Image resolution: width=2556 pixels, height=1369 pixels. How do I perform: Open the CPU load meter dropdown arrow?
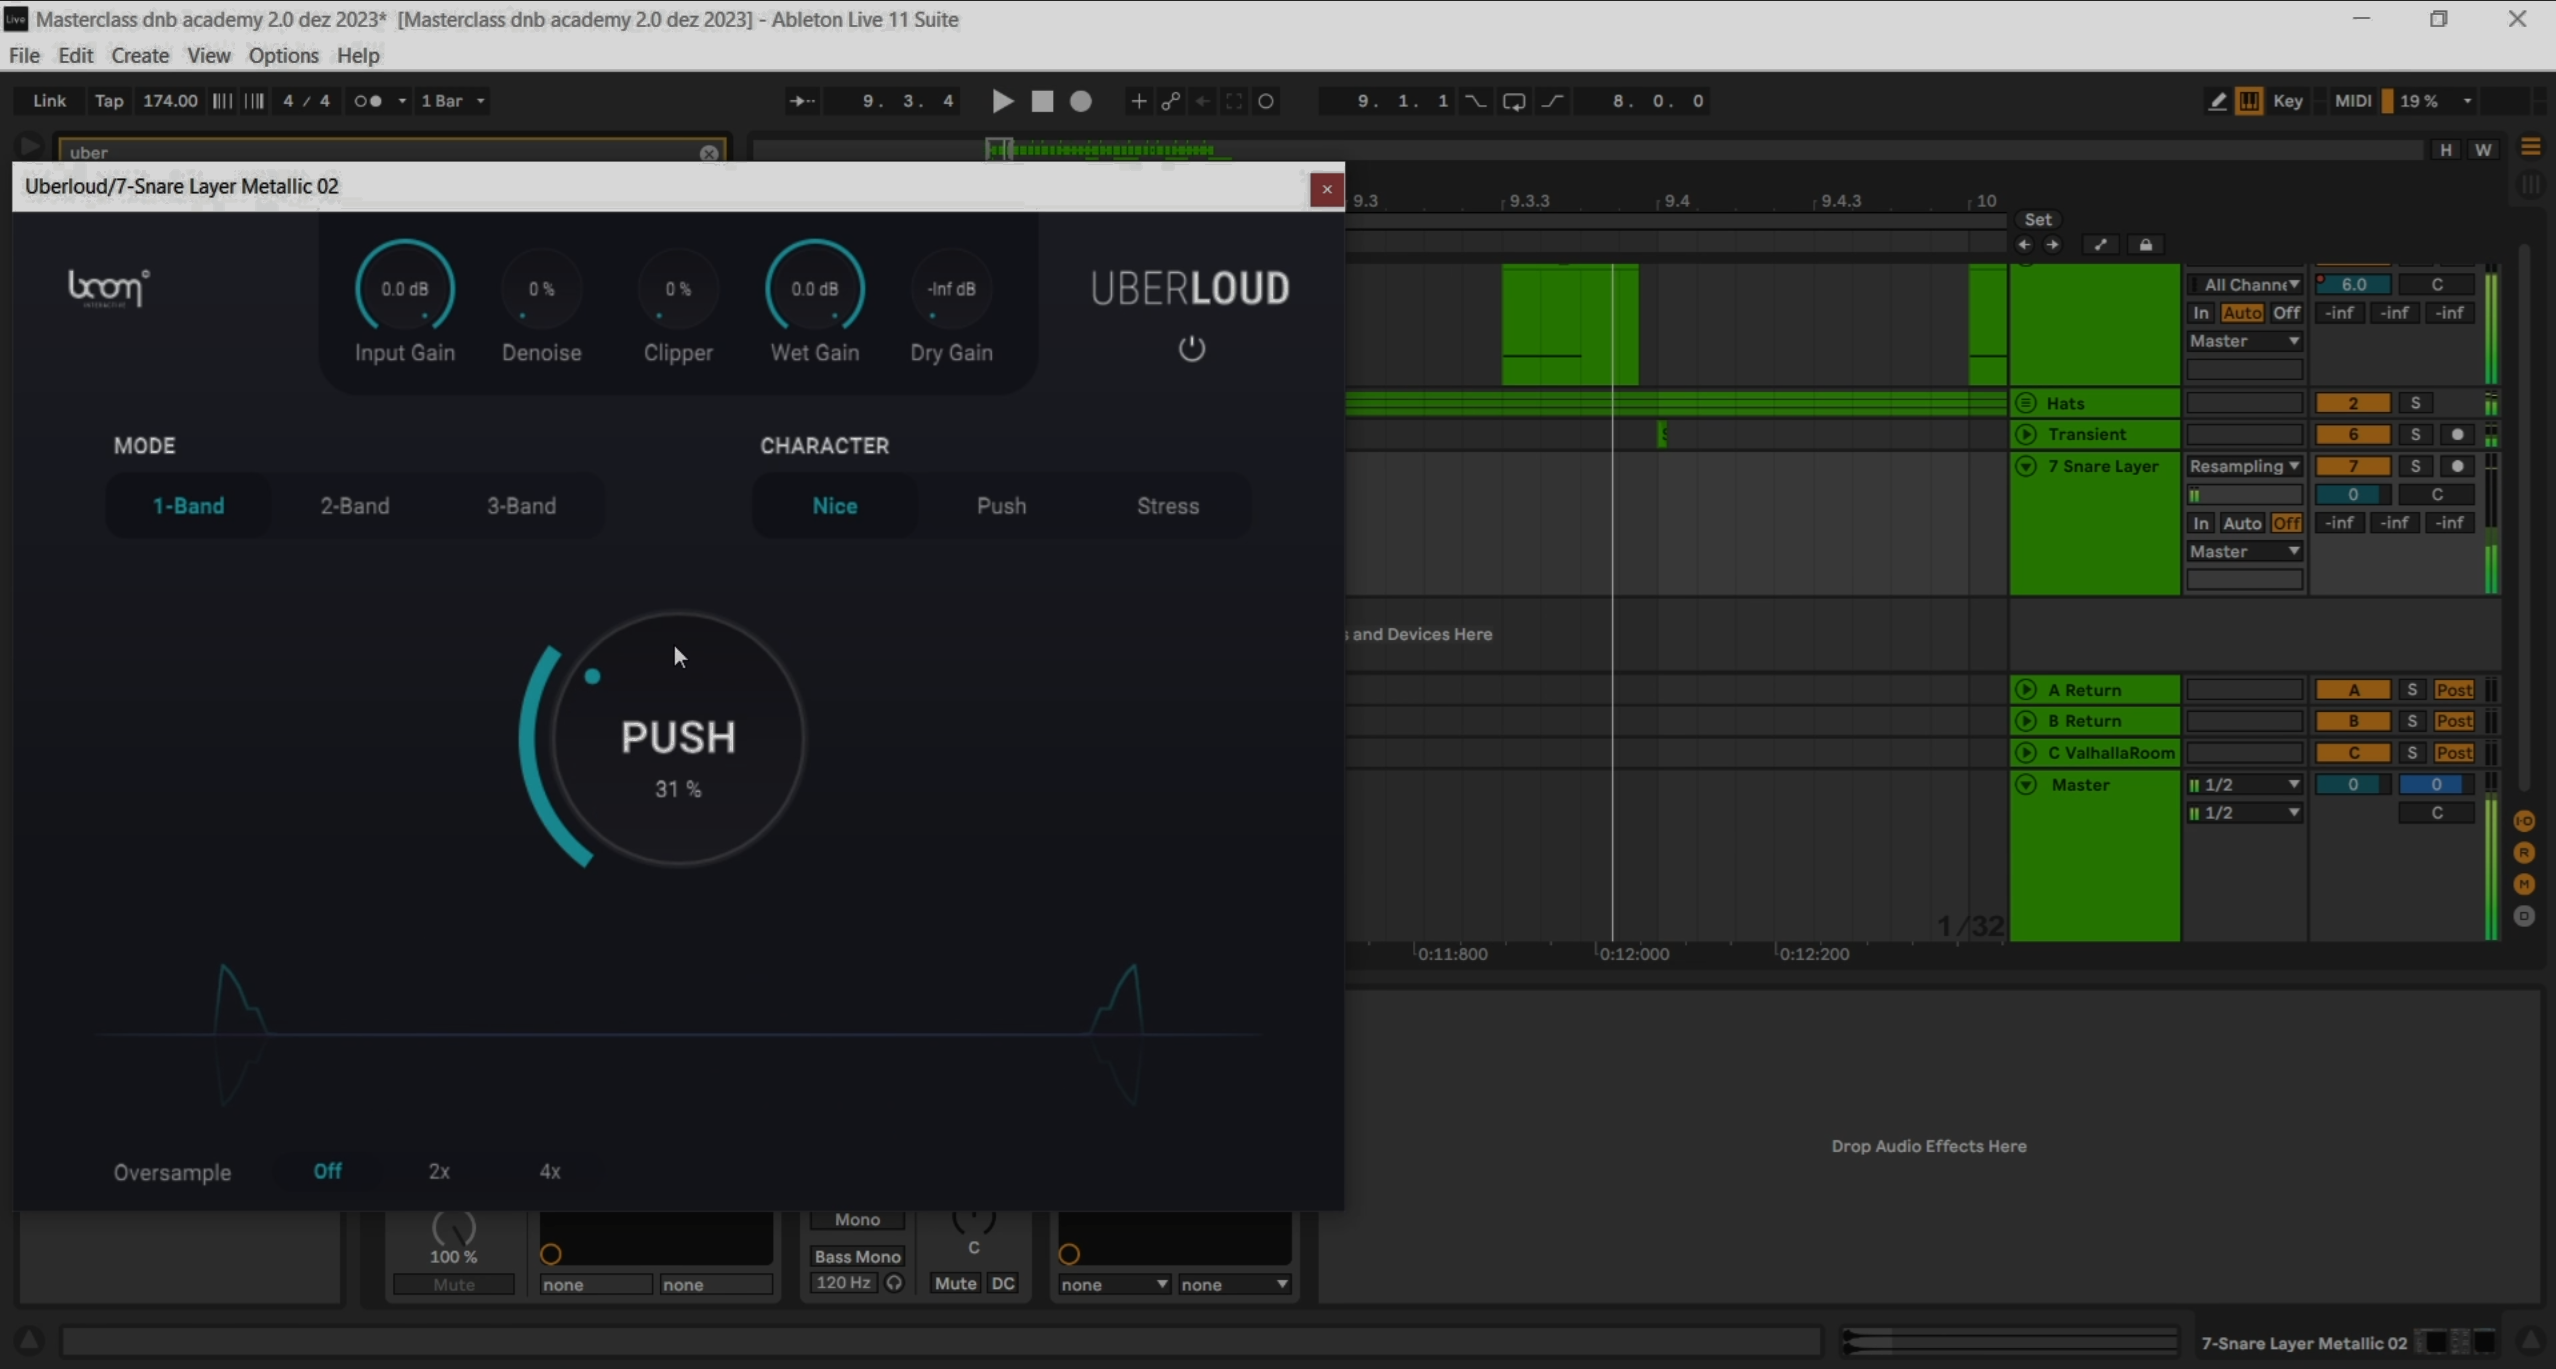click(x=2467, y=101)
